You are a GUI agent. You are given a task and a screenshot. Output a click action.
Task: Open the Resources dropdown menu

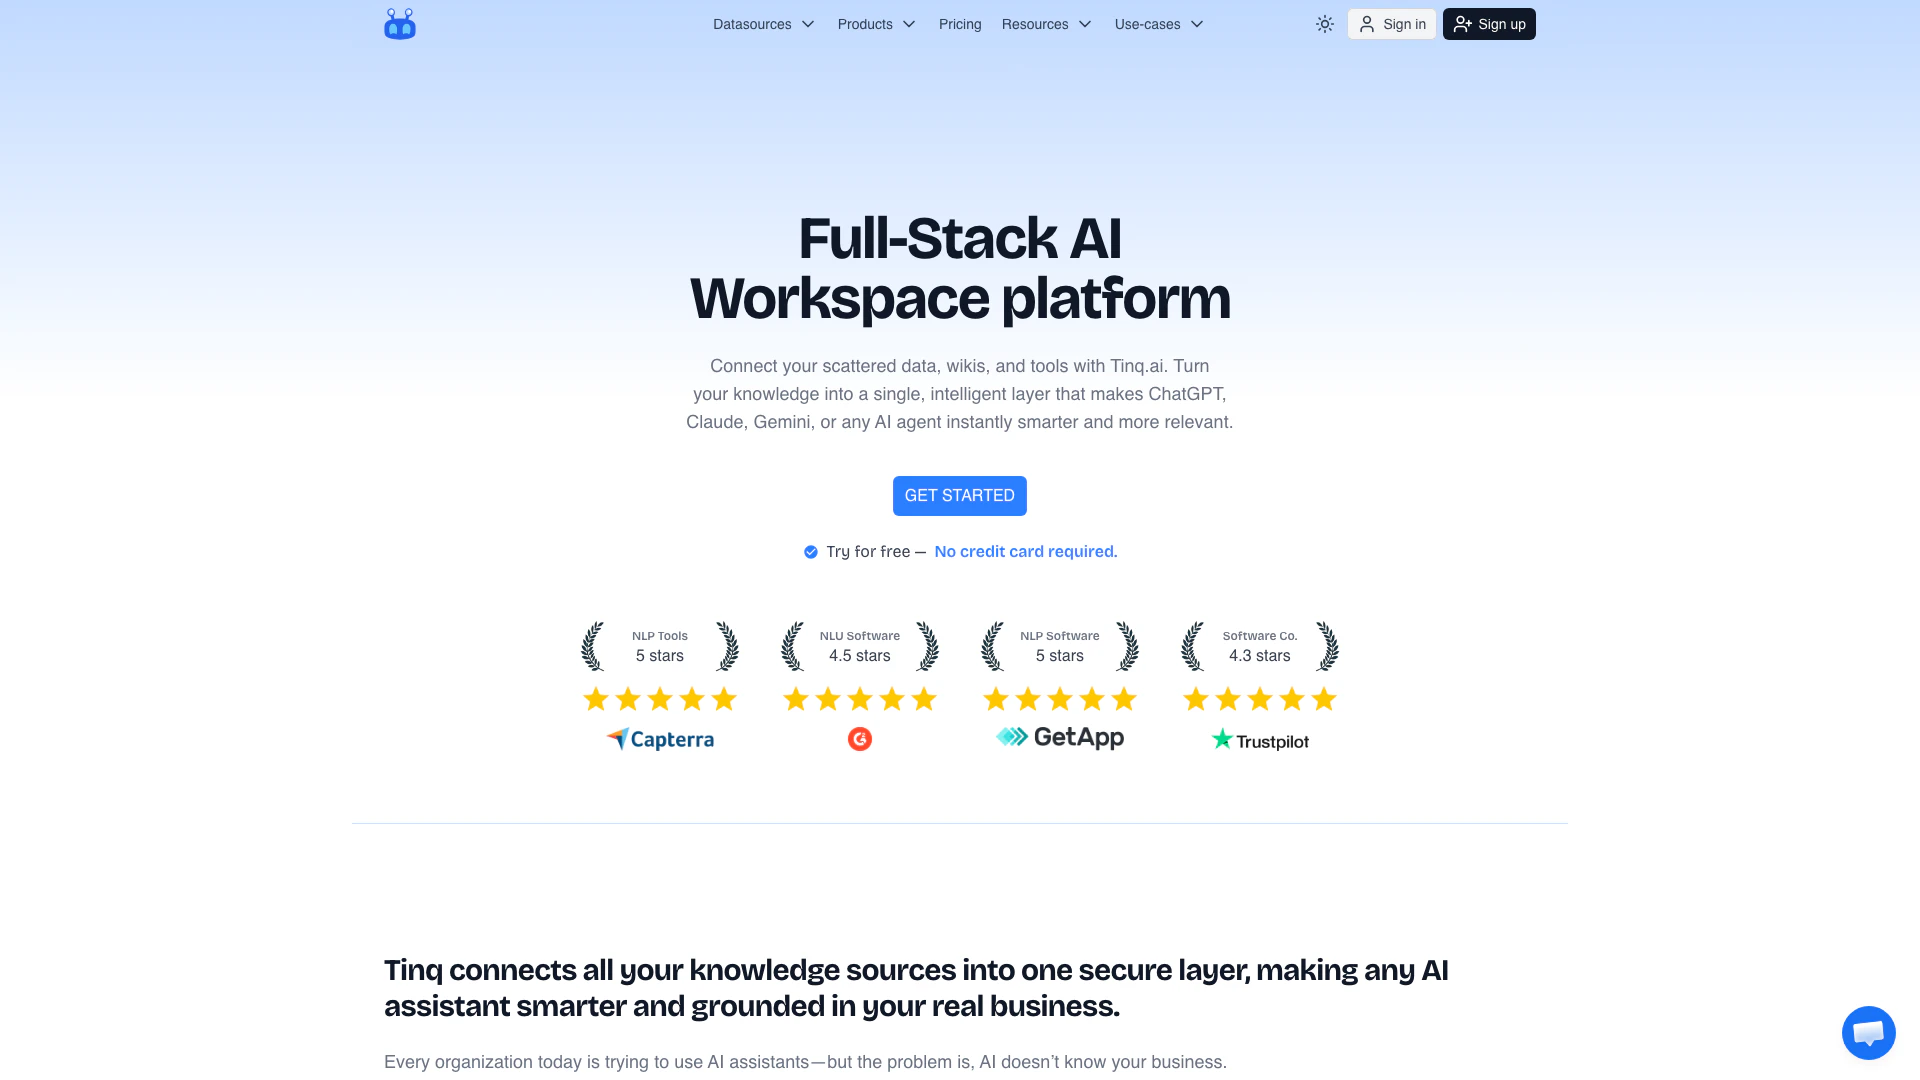click(x=1046, y=24)
